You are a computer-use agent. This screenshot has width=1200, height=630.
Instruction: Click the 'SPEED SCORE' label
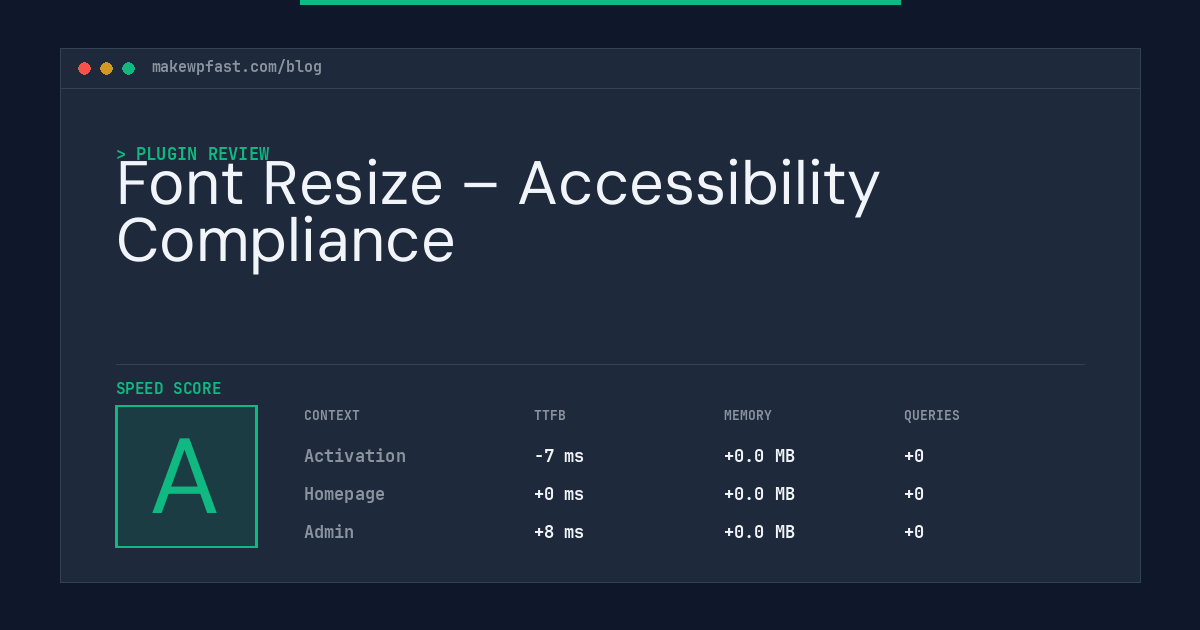click(169, 389)
